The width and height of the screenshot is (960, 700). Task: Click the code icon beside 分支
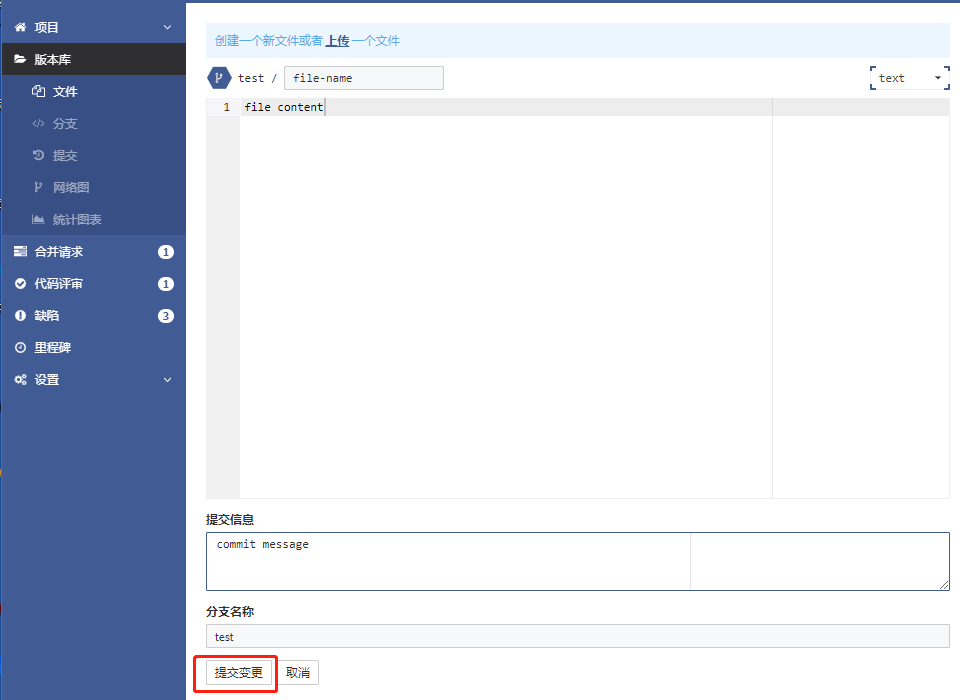39,124
